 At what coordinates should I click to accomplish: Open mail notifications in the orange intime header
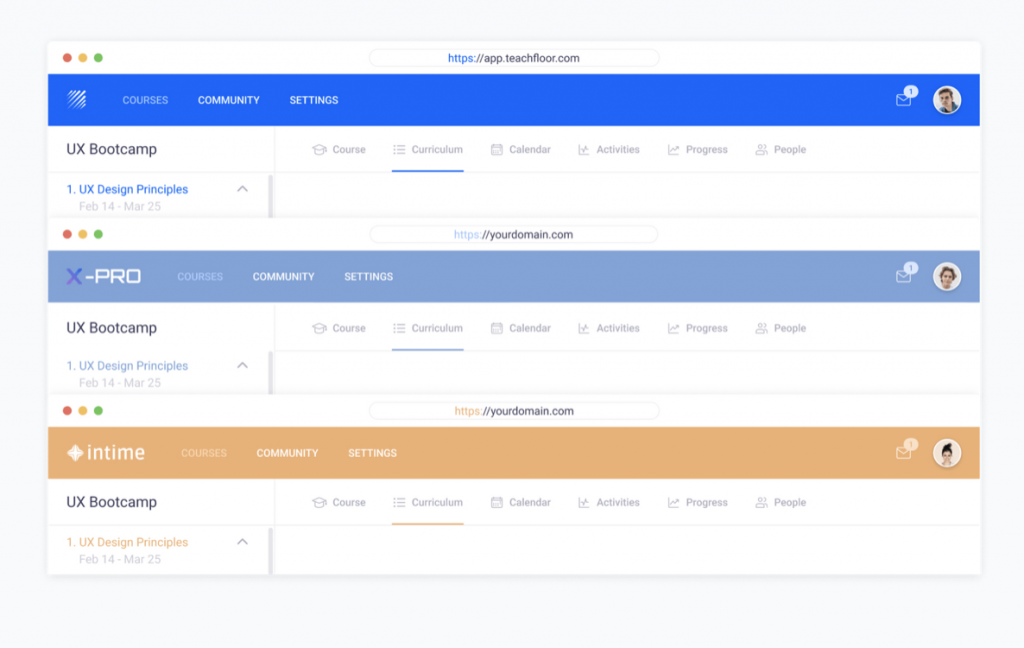point(903,453)
